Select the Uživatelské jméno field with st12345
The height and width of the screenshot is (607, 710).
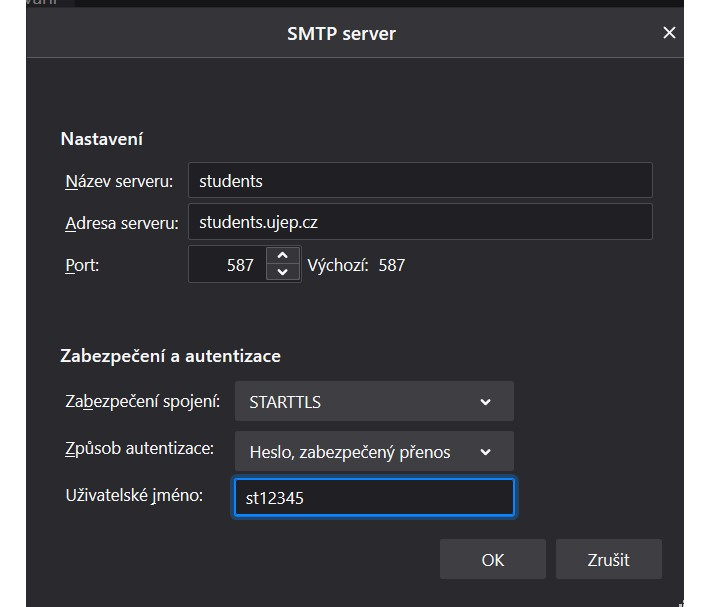373,497
